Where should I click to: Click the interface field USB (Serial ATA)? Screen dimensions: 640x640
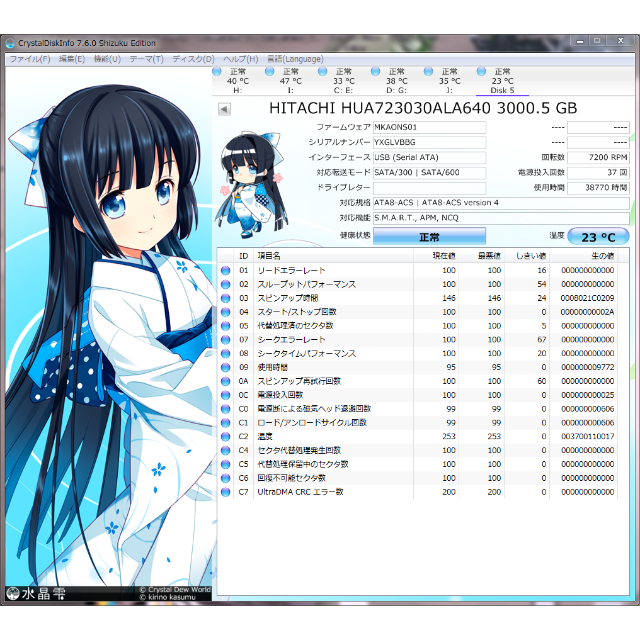pos(429,158)
